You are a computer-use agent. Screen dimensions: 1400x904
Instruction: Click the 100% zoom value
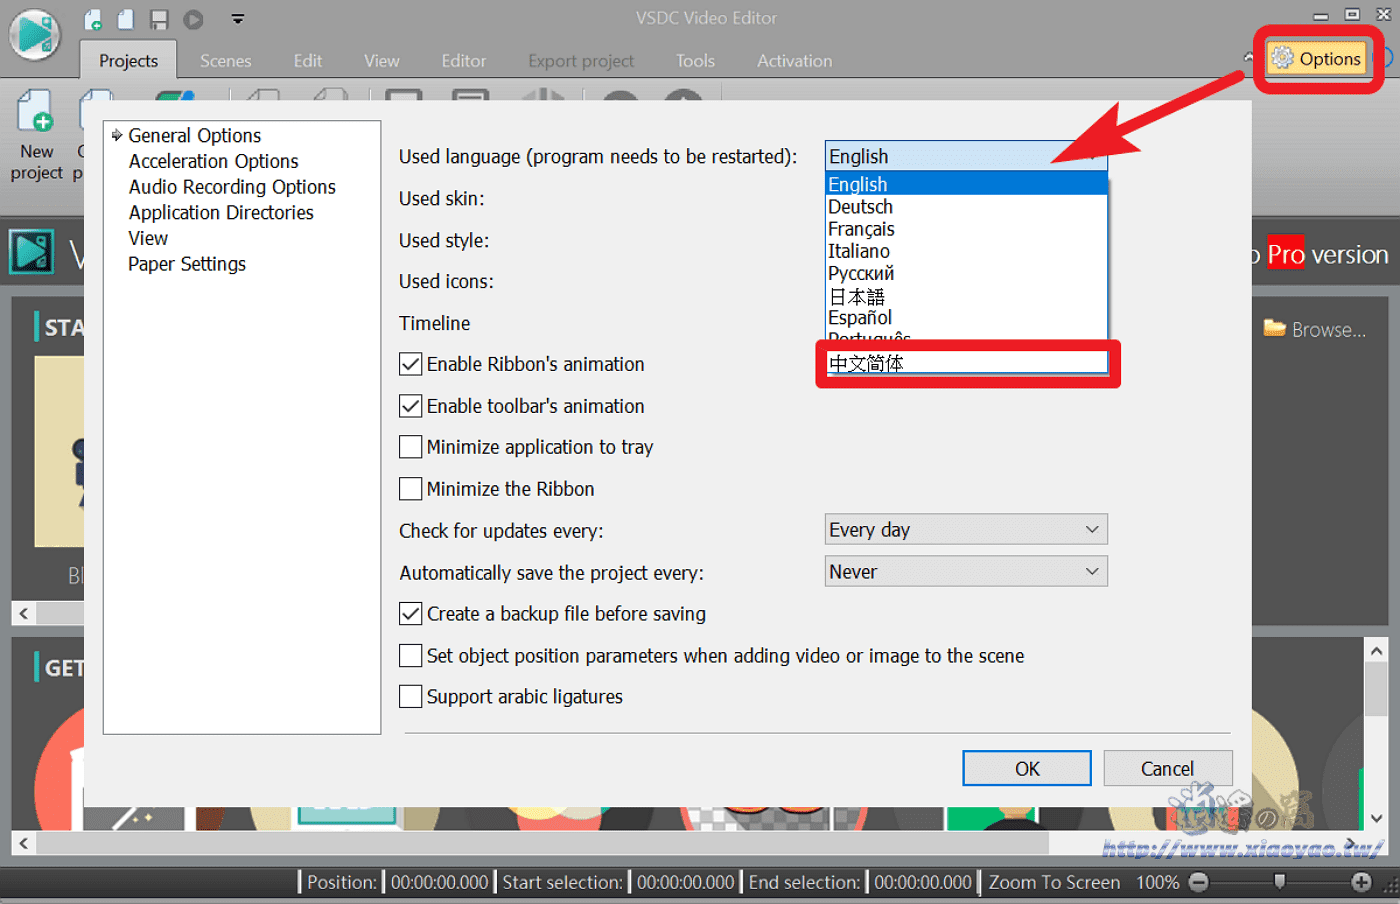[1157, 882]
